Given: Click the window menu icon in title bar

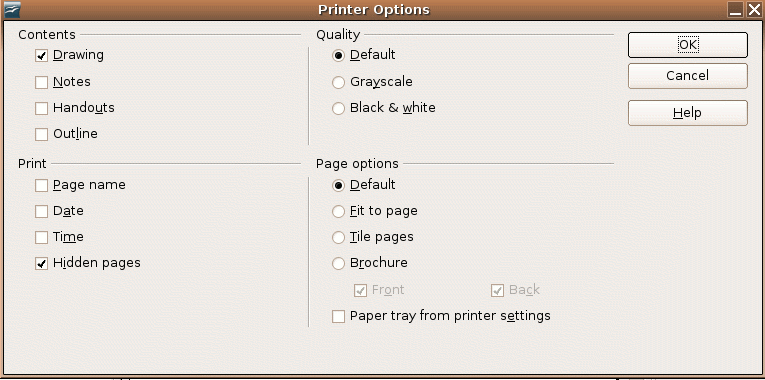Looking at the screenshot, I should click(12, 9).
